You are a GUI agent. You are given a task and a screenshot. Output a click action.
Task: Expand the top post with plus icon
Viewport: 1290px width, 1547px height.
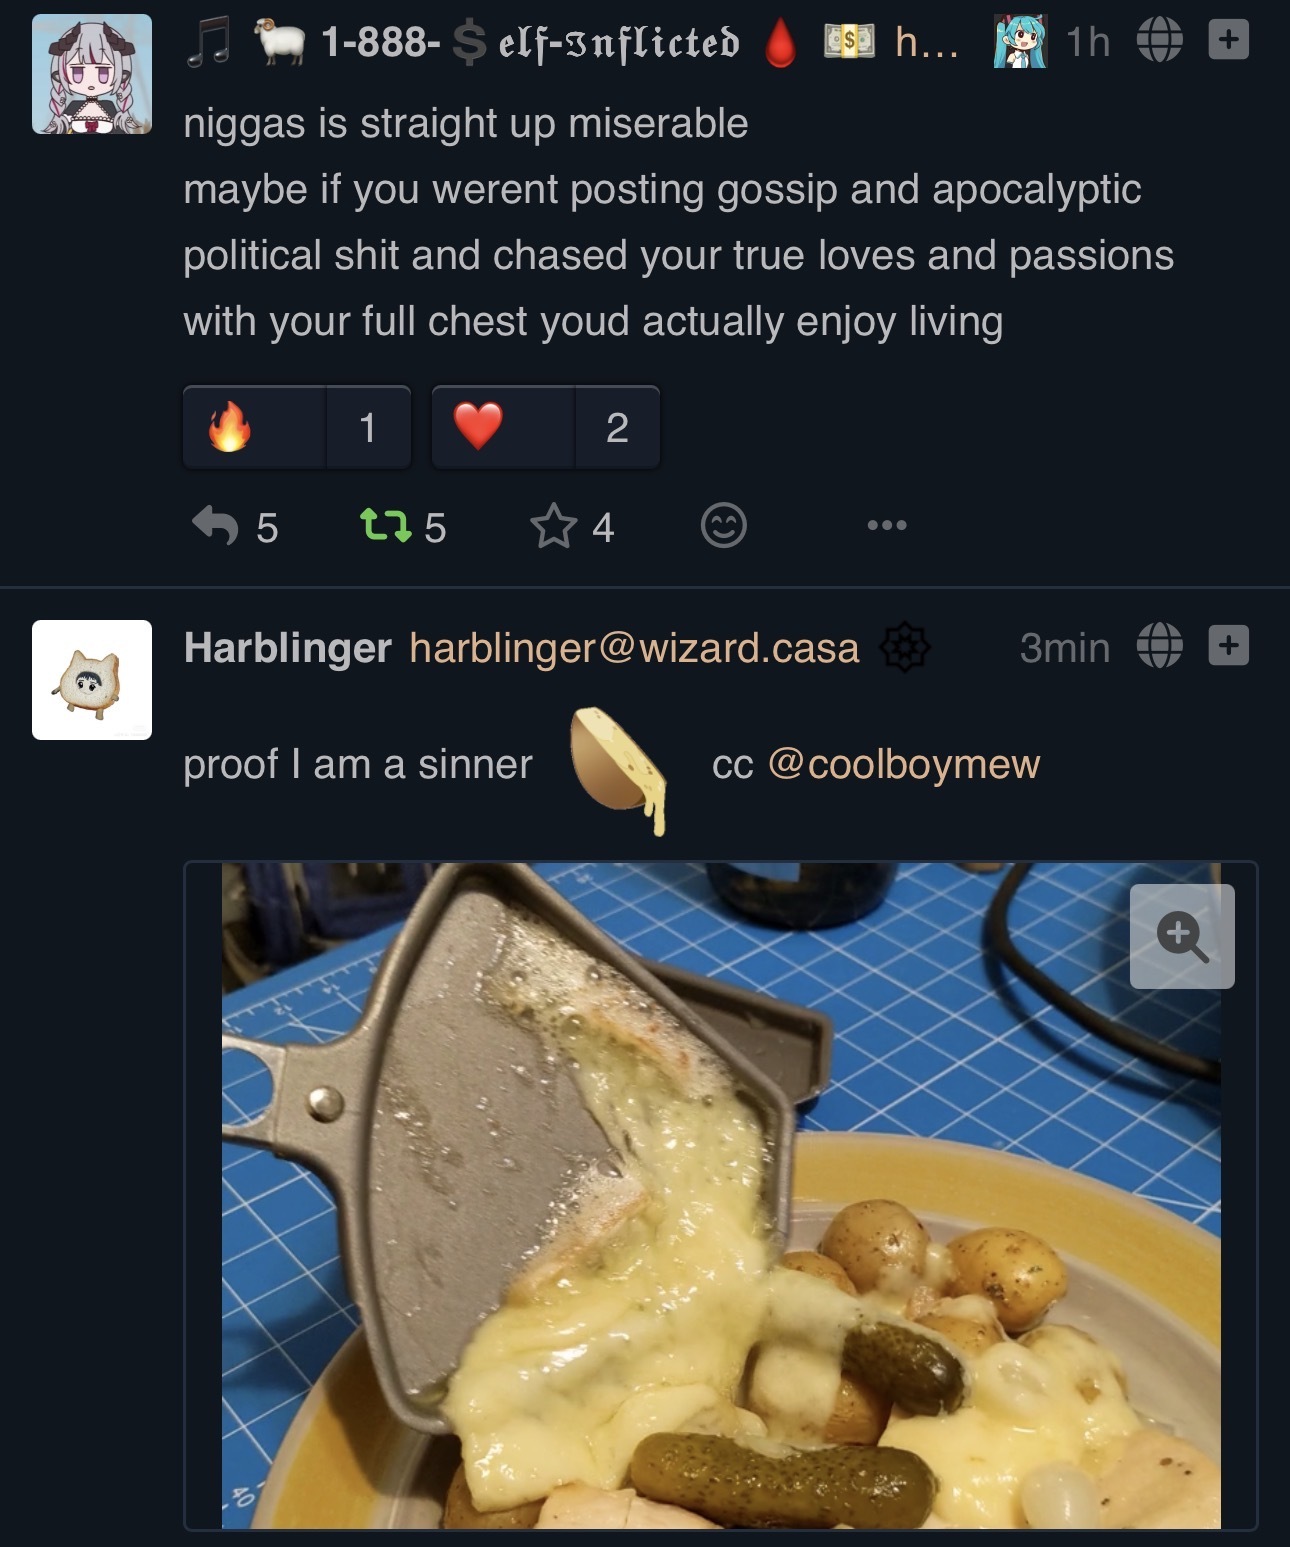tap(1228, 41)
